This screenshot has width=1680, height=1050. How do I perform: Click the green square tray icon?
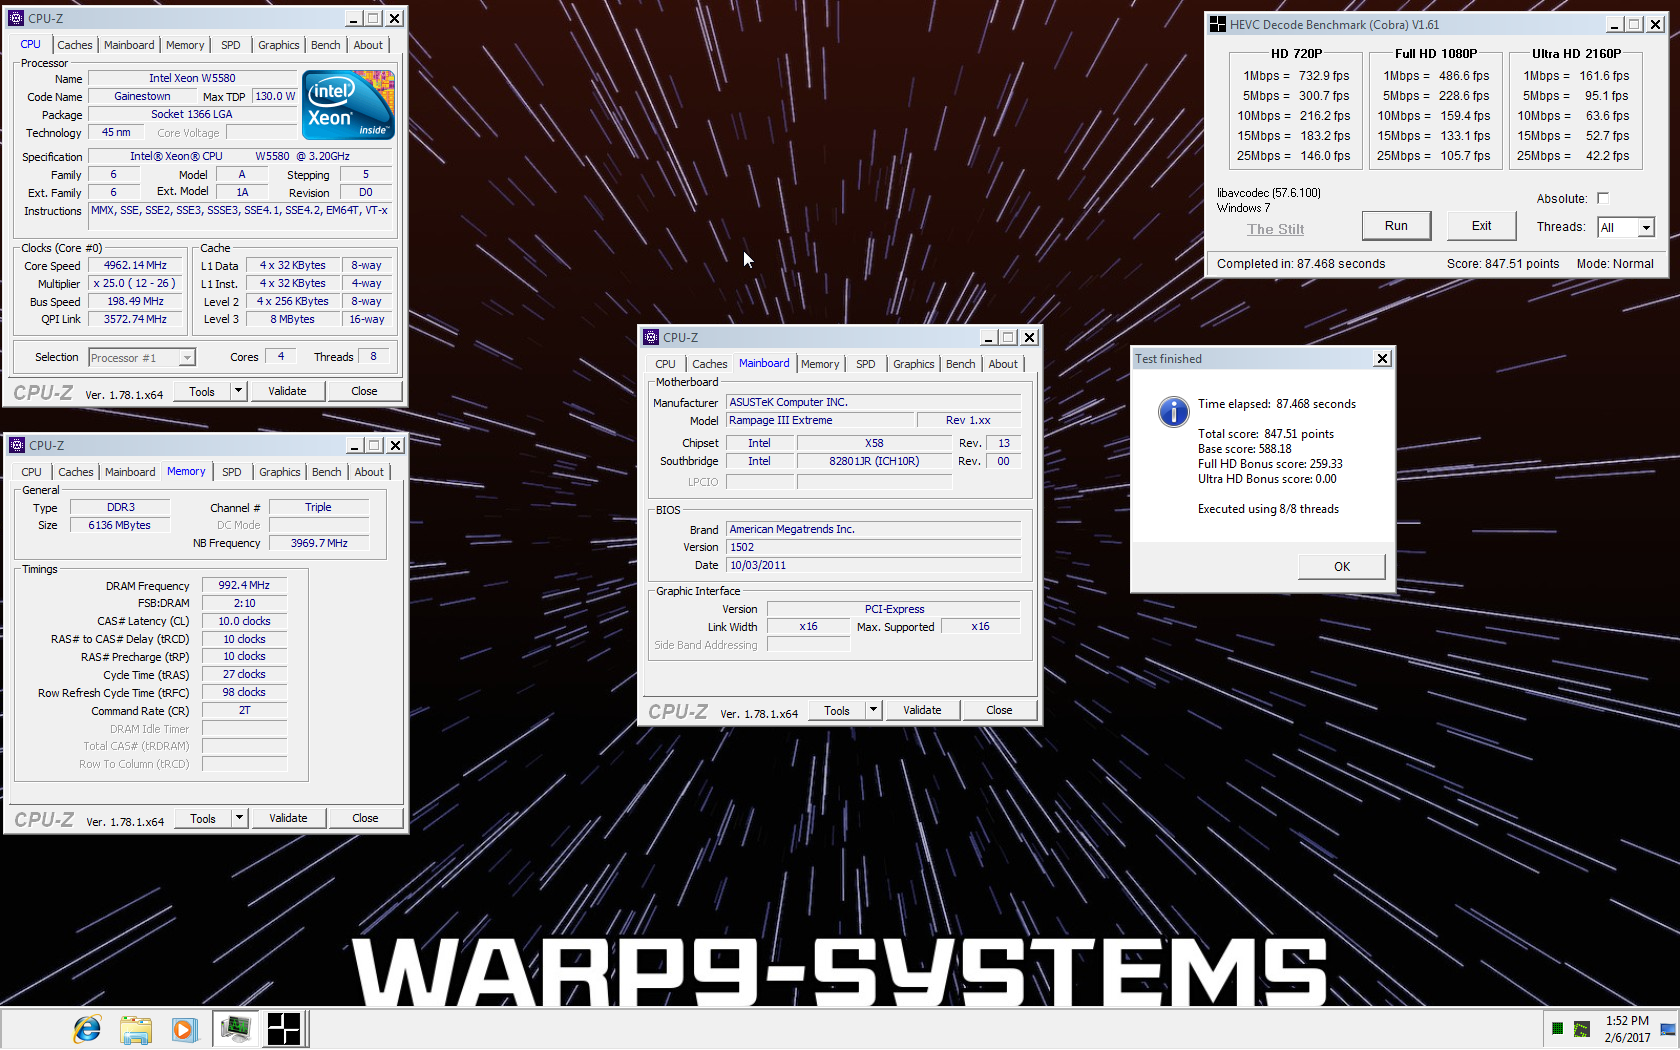pyautogui.click(x=1557, y=1028)
